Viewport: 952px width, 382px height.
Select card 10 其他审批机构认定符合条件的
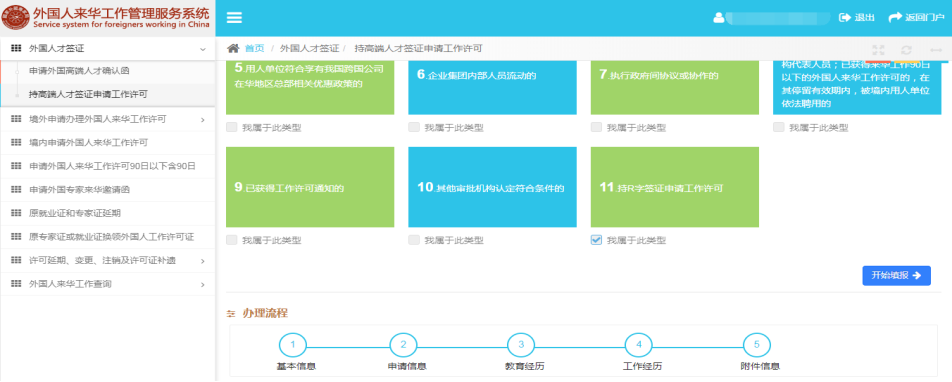tap(492, 187)
